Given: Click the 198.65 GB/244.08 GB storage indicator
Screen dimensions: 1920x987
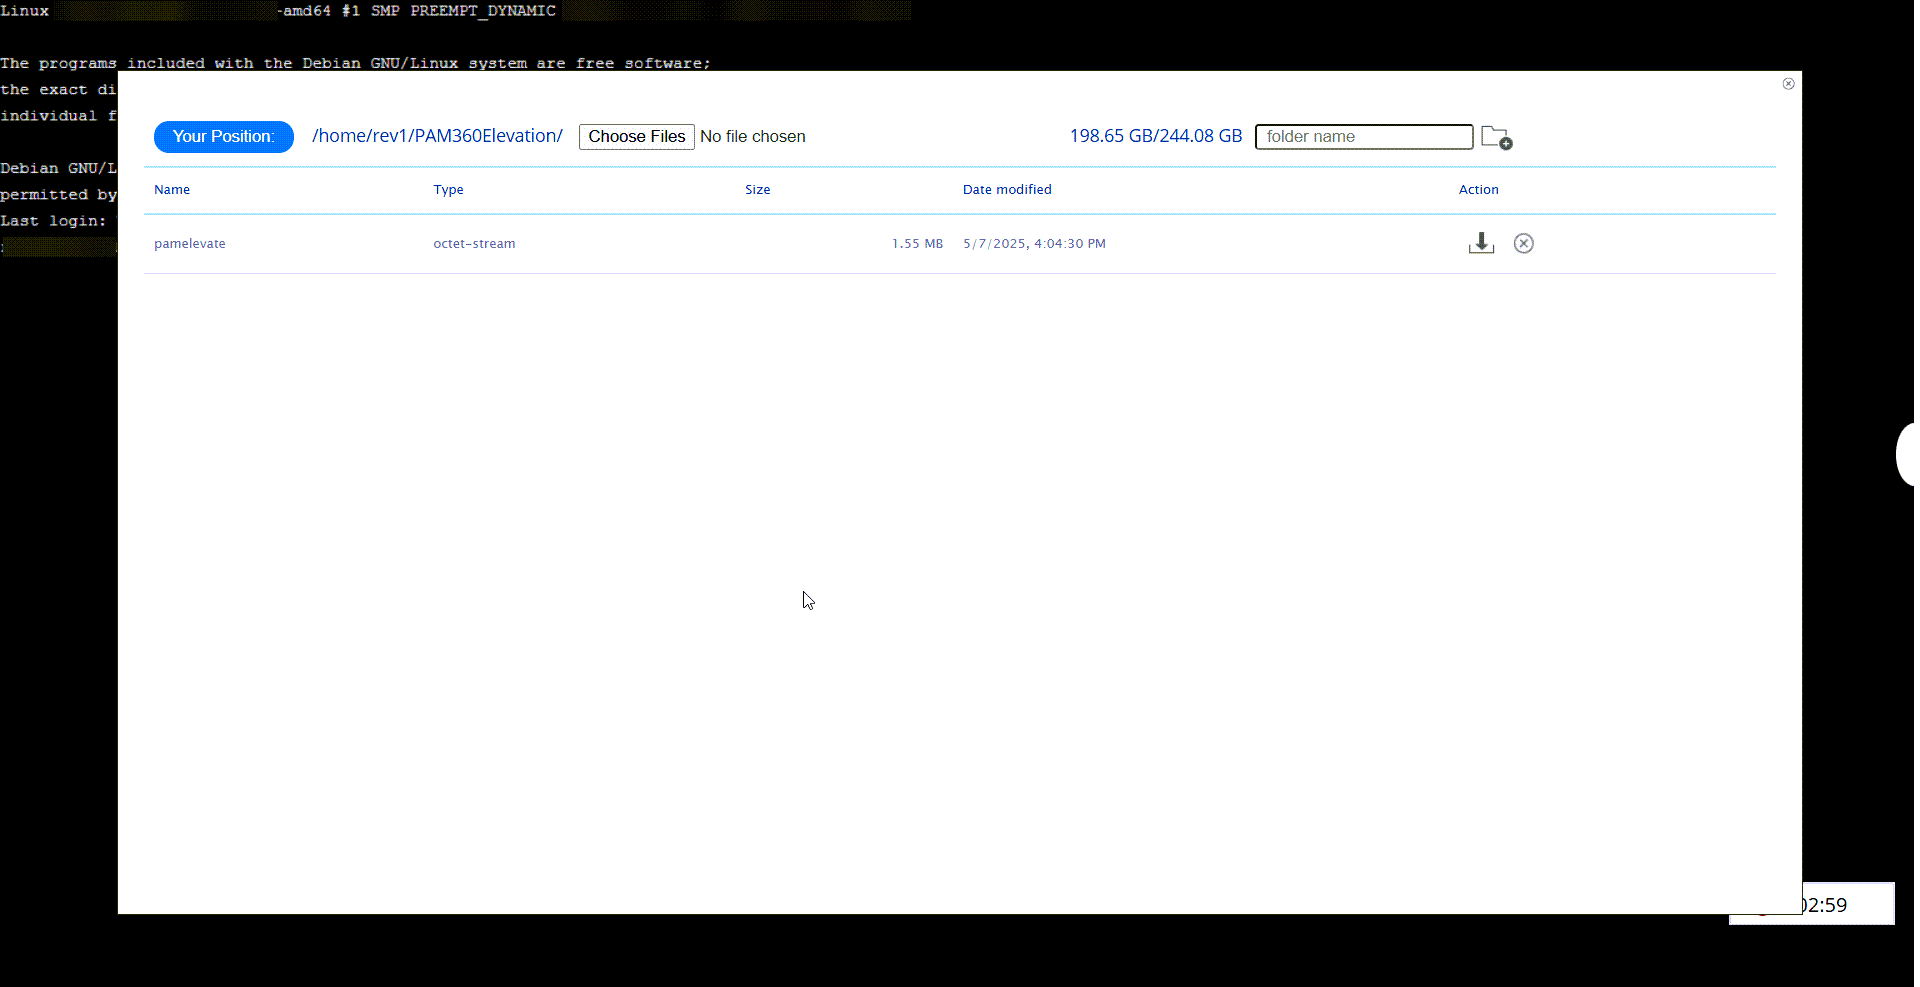Looking at the screenshot, I should tap(1155, 135).
